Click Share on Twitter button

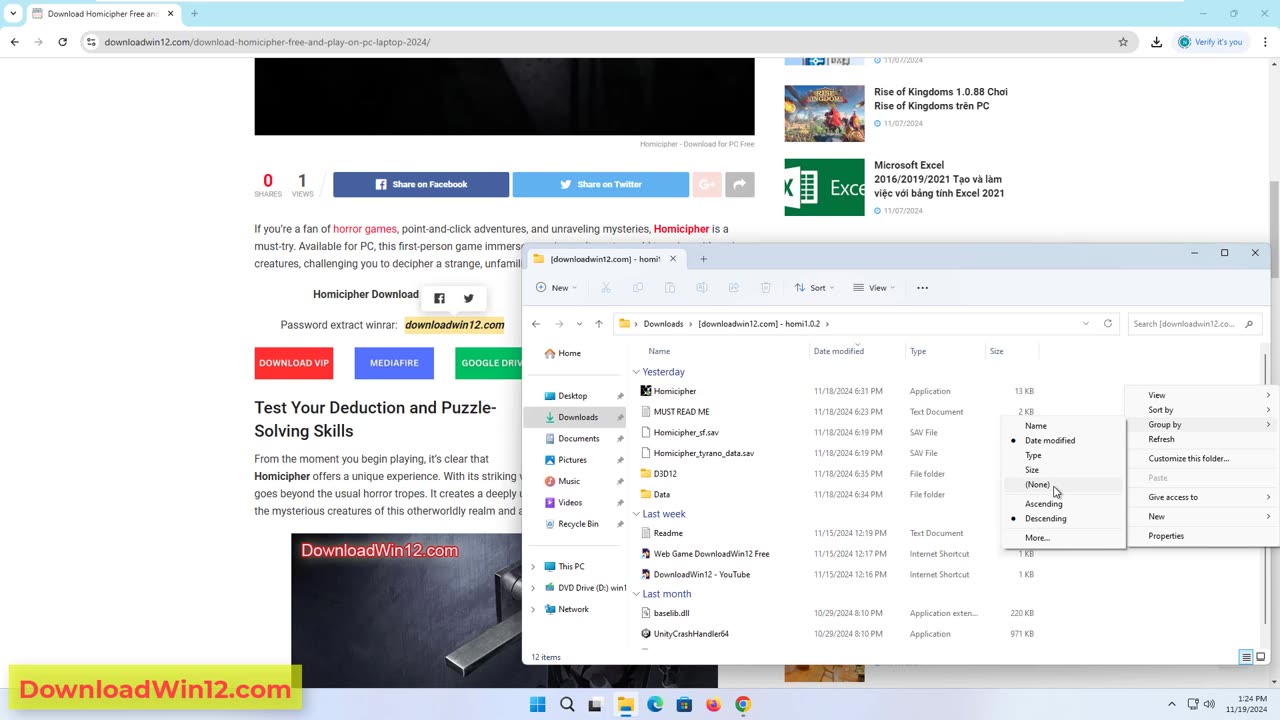coord(601,184)
